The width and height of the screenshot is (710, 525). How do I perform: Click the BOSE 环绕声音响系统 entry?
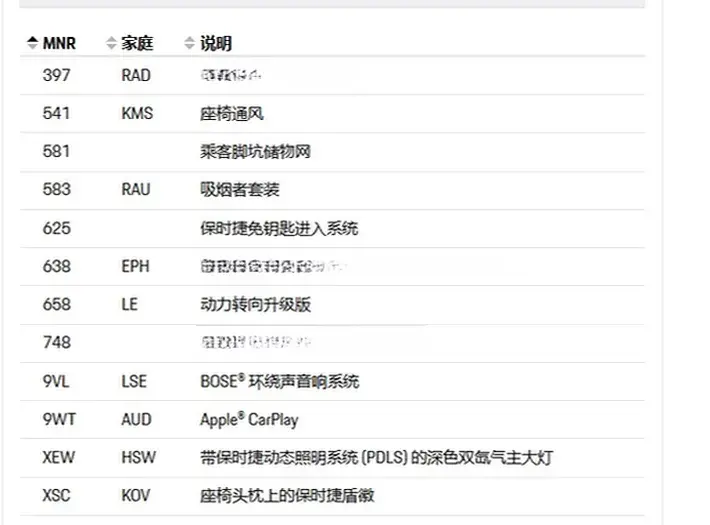pos(279,381)
